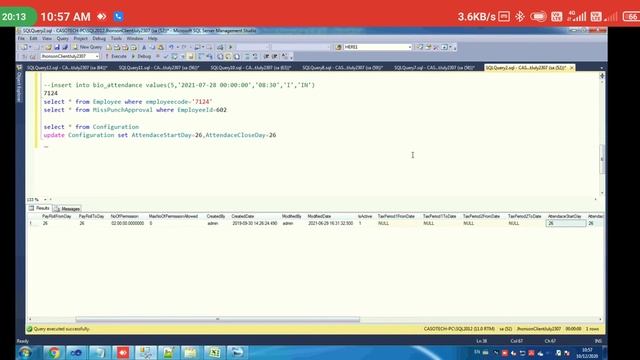Viewport: 640px width, 360px height.
Task: Open the Project menu
Action: click(80, 38)
